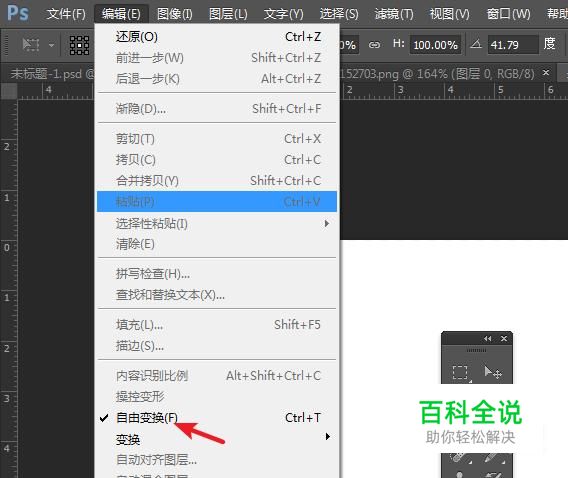Choose 拷贝(C) menu entry

[x=217, y=160]
